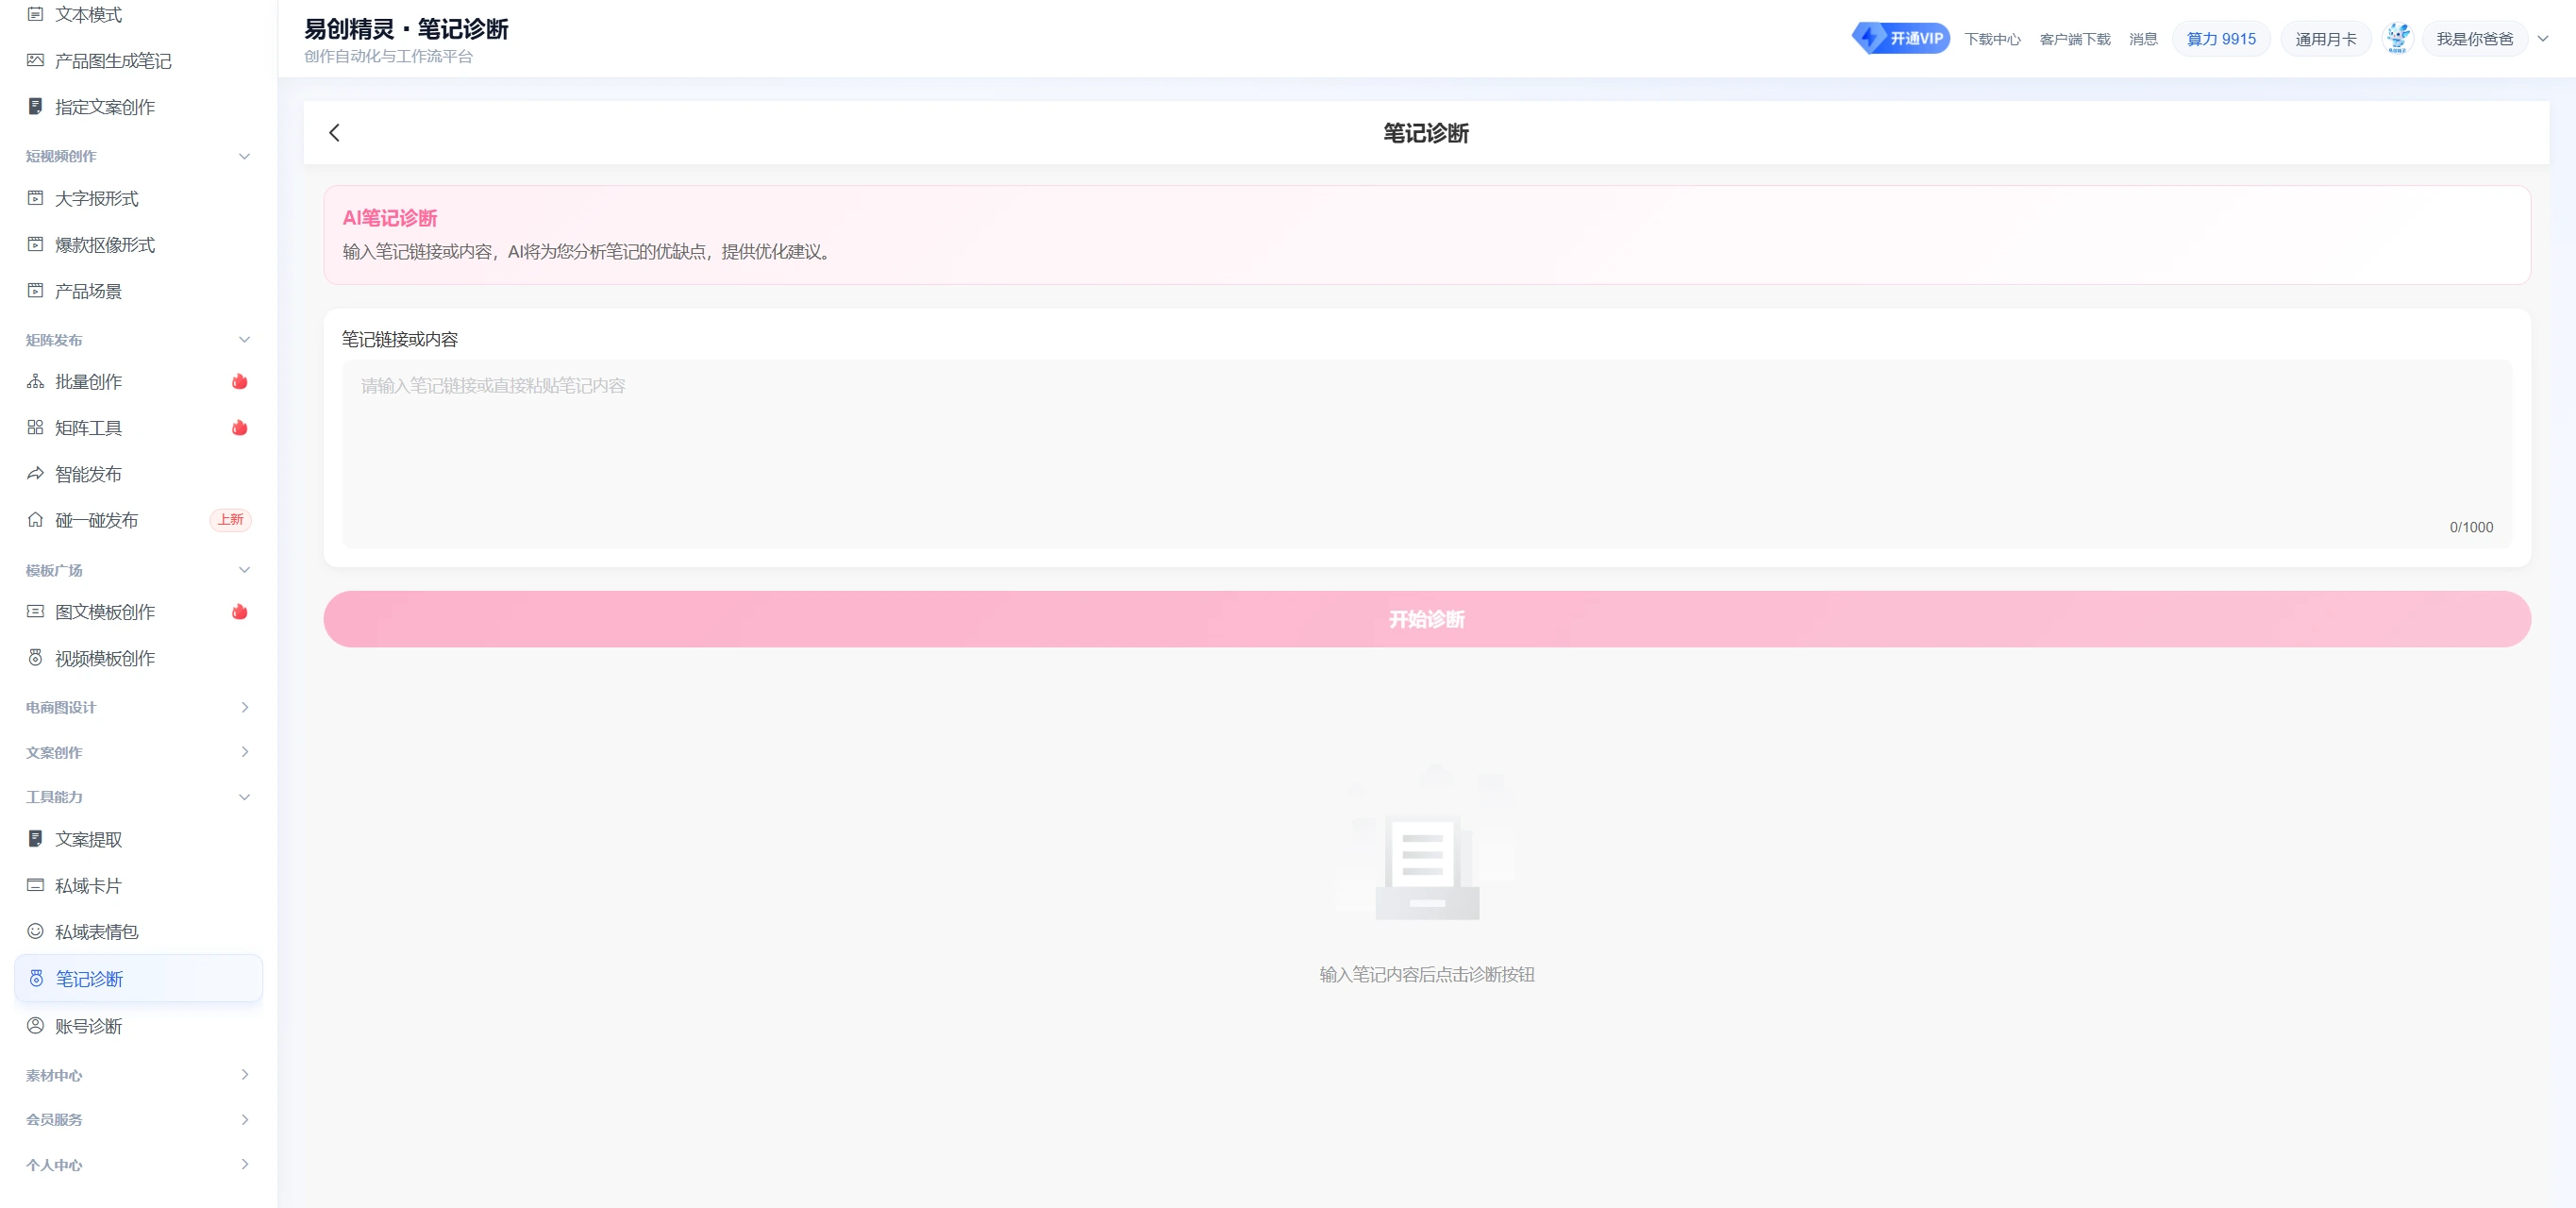Click the 批量创作 hierarchy icon
The height and width of the screenshot is (1208, 2576).
[35, 381]
